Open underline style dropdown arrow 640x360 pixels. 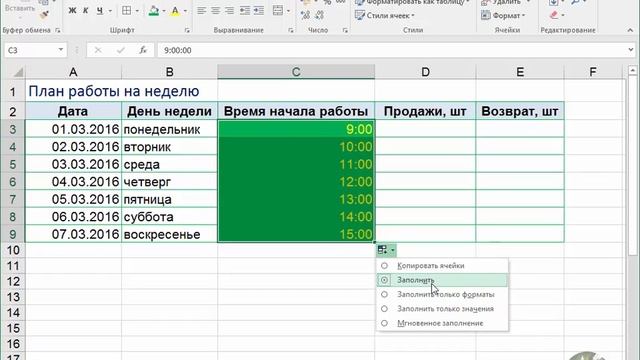(x=110, y=11)
